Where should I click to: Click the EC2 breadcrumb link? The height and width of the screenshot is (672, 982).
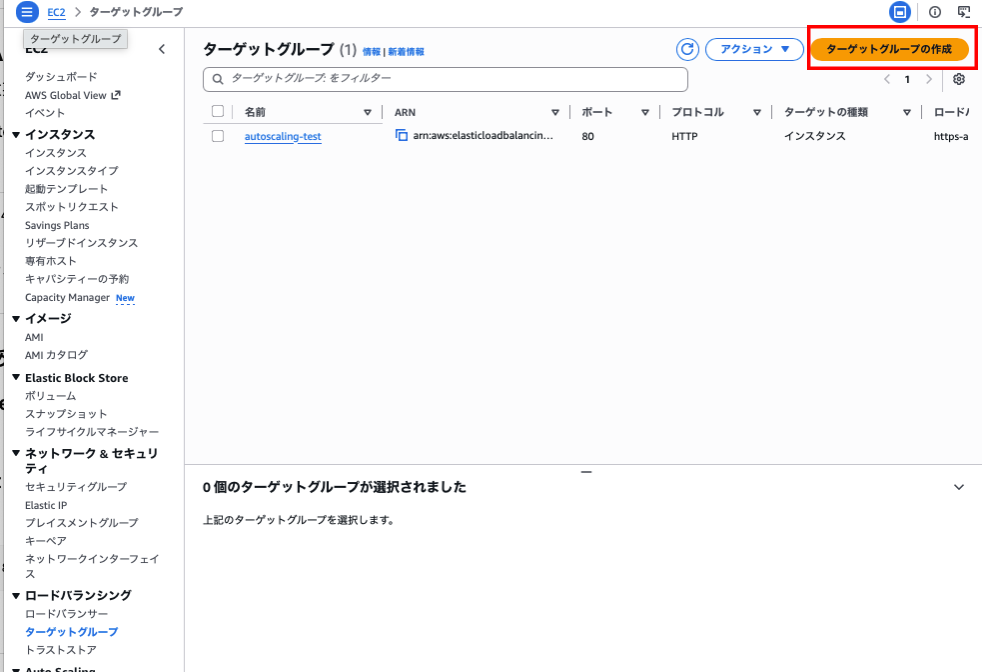point(56,12)
